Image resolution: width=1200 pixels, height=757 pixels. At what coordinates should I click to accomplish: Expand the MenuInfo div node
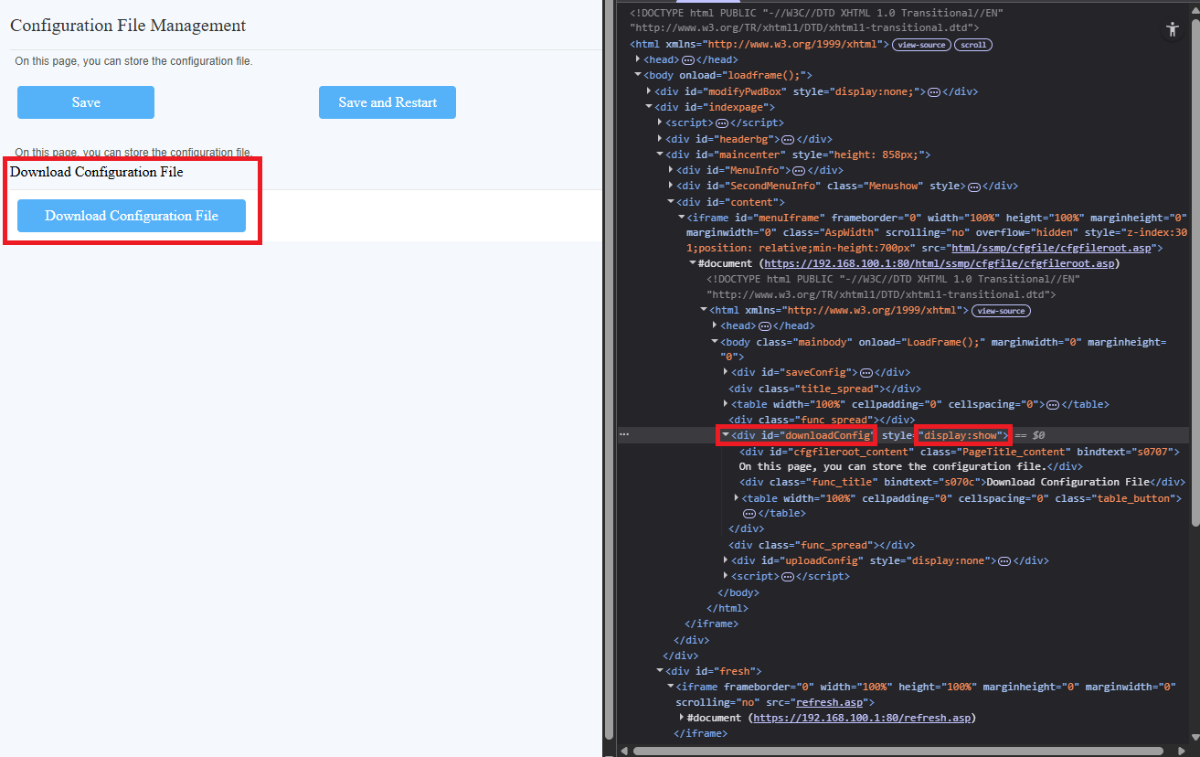670,170
